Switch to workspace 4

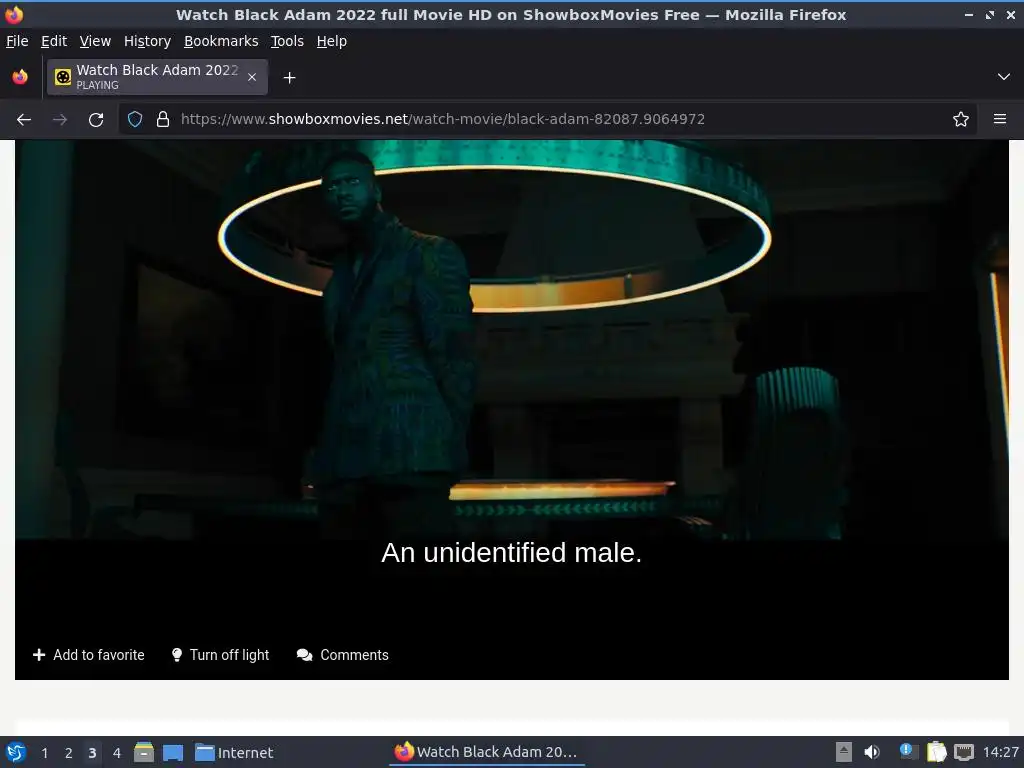[x=117, y=753]
